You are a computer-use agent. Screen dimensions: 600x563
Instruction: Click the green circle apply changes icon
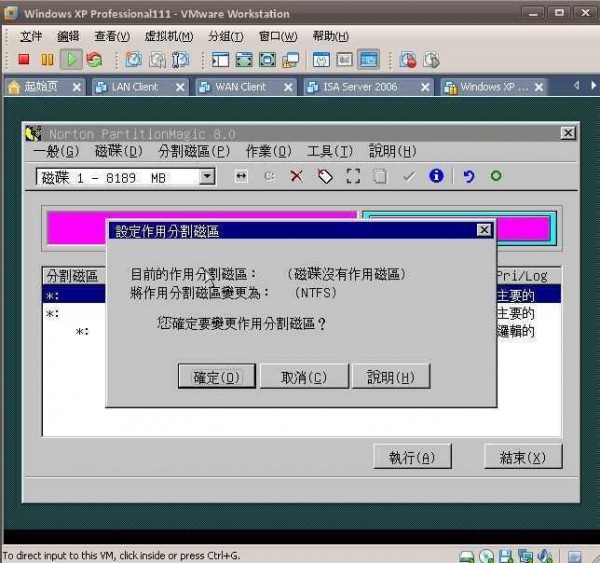[496, 176]
